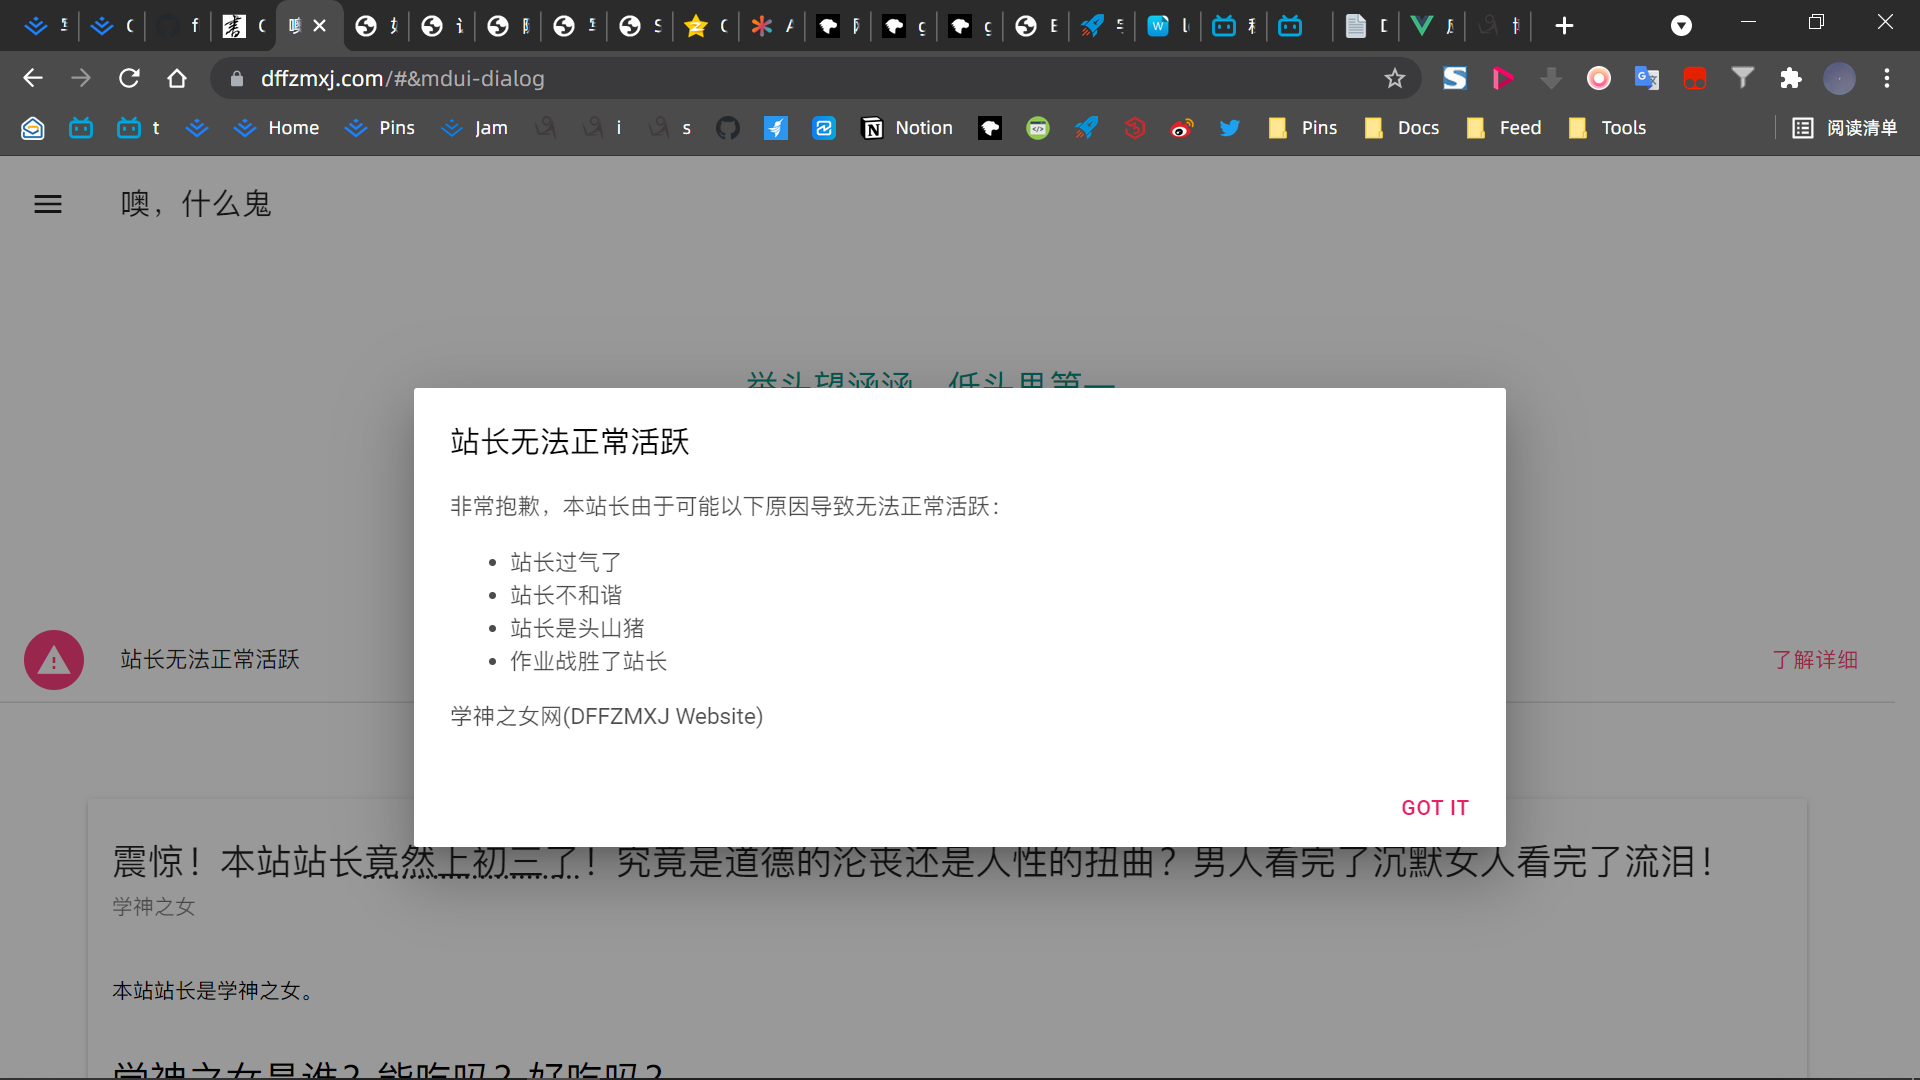Reload the current page

coord(129,78)
